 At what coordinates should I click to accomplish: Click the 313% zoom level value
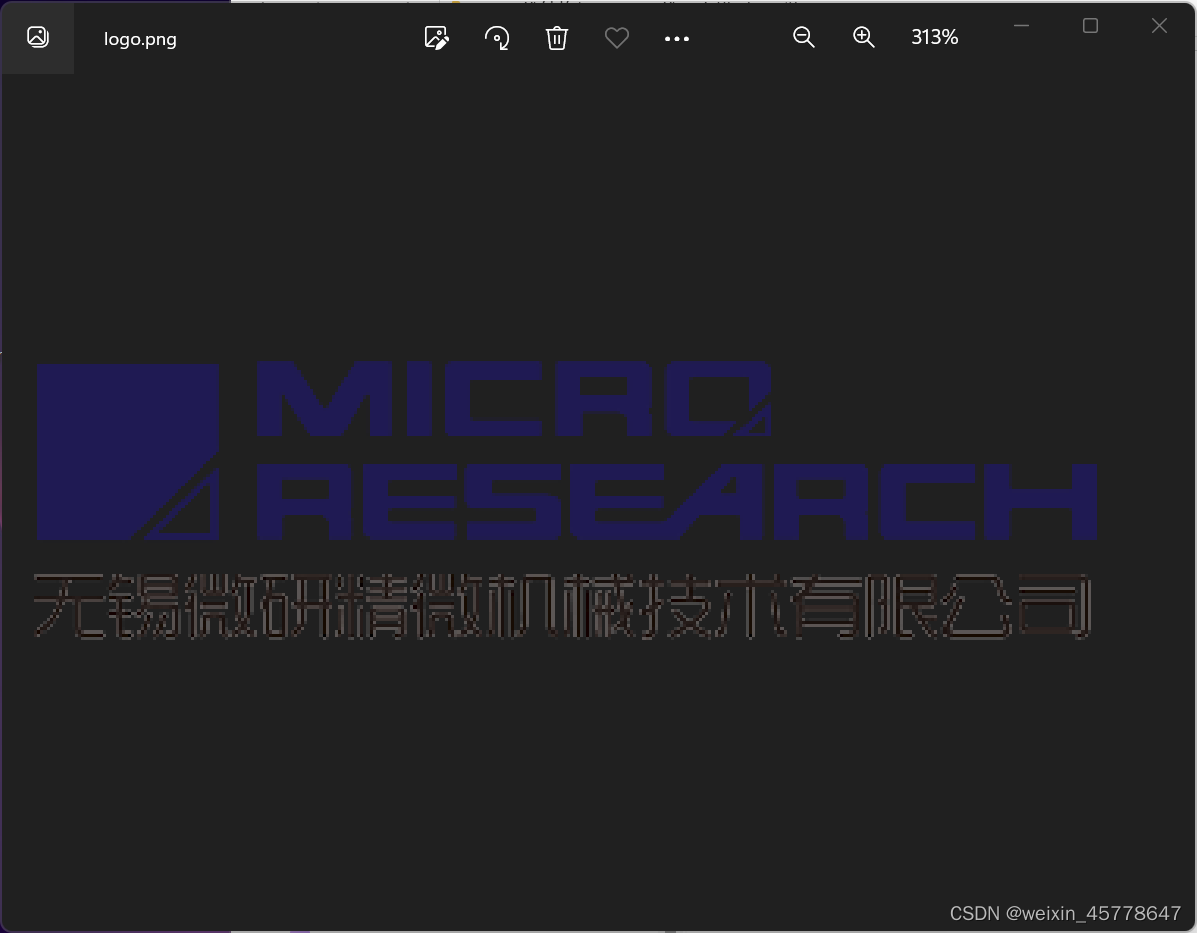(x=934, y=37)
